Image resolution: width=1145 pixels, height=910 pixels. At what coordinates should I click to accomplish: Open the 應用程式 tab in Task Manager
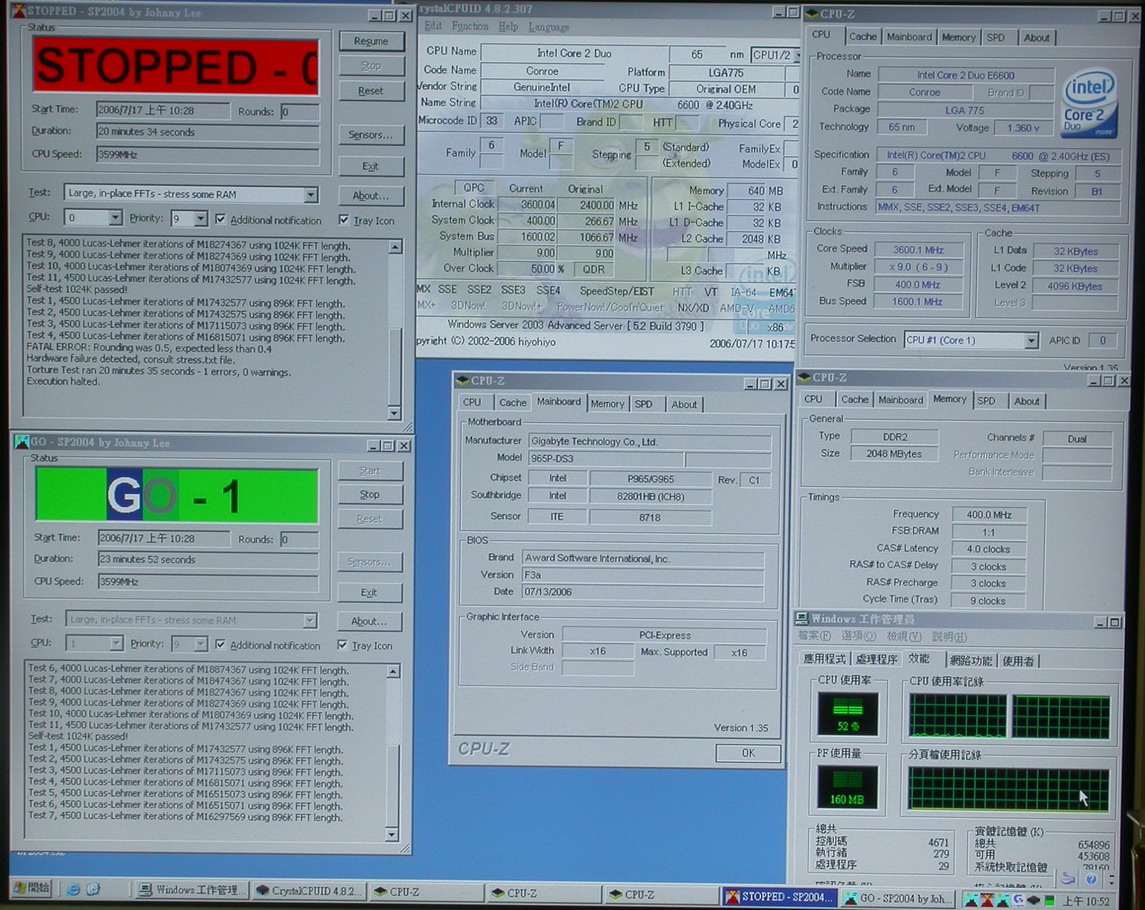coord(824,659)
